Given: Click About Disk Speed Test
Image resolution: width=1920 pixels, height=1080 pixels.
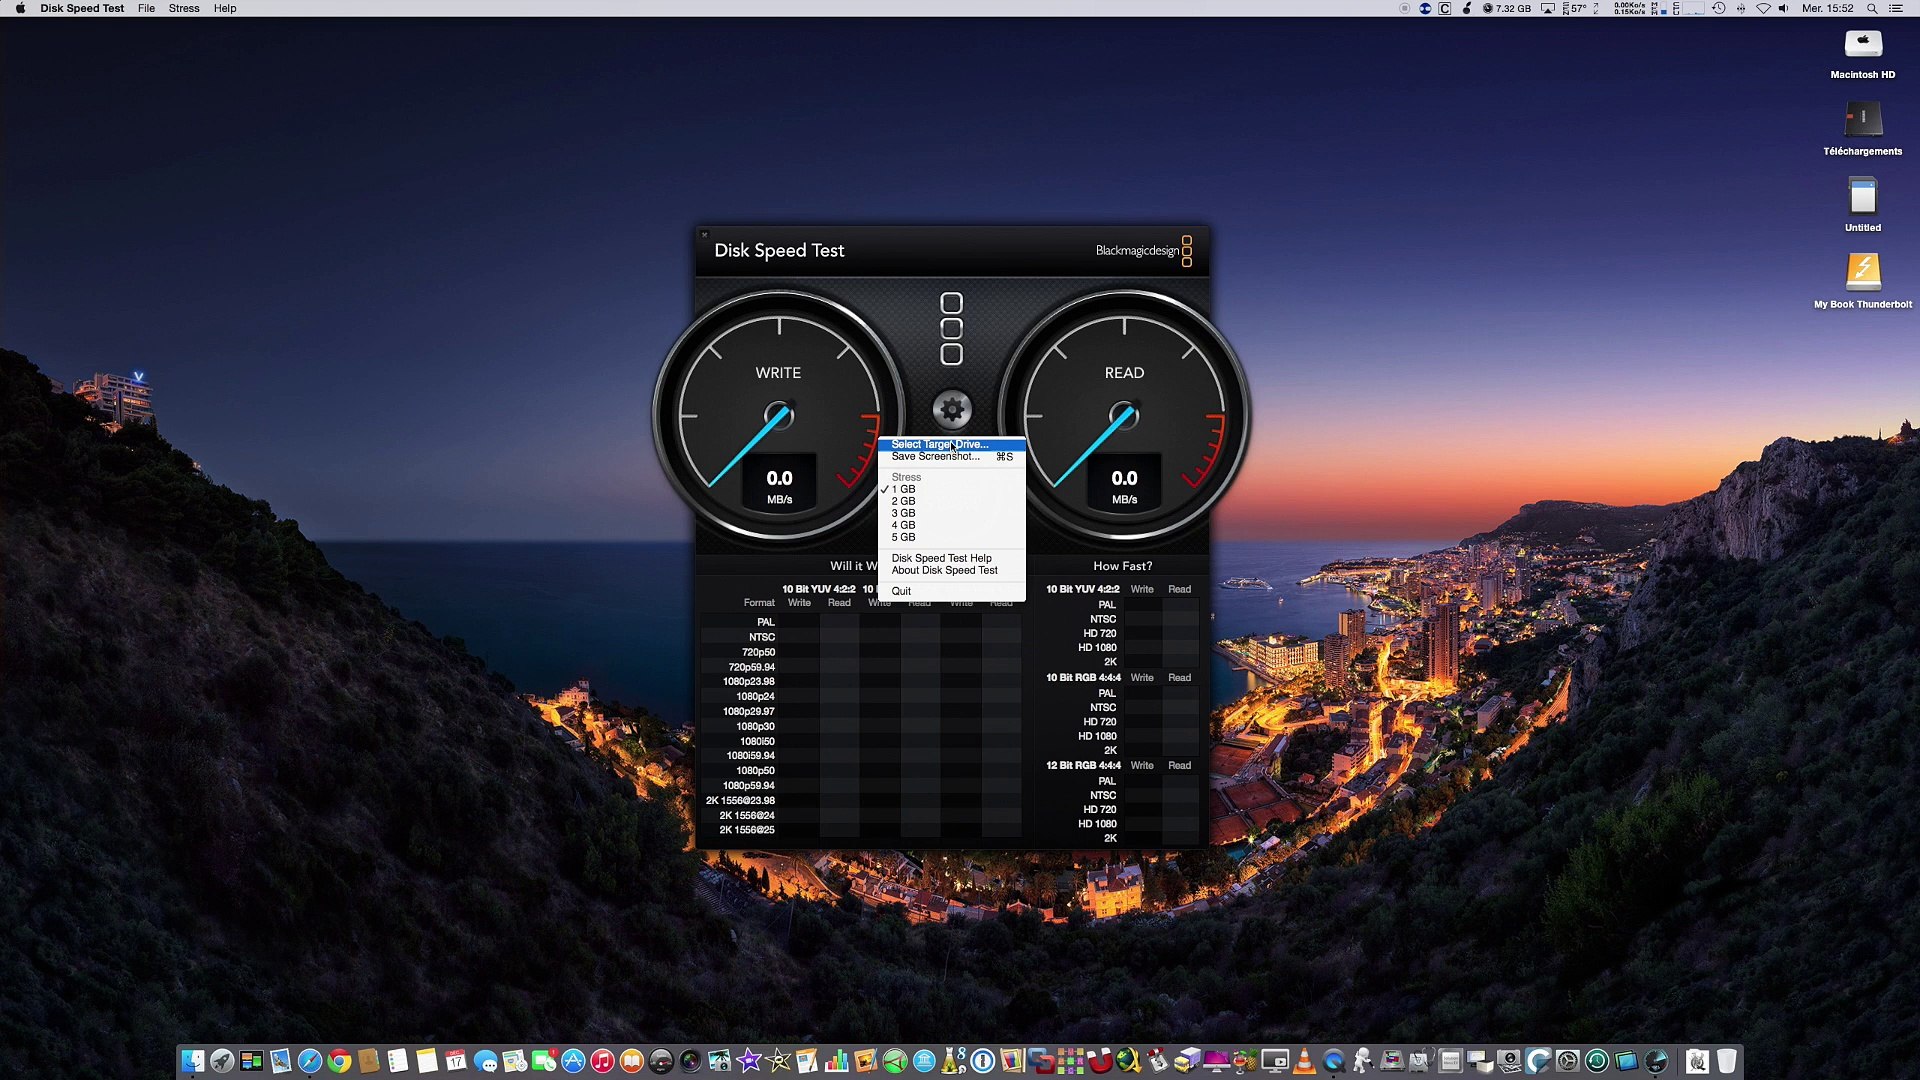Looking at the screenshot, I should [x=944, y=570].
